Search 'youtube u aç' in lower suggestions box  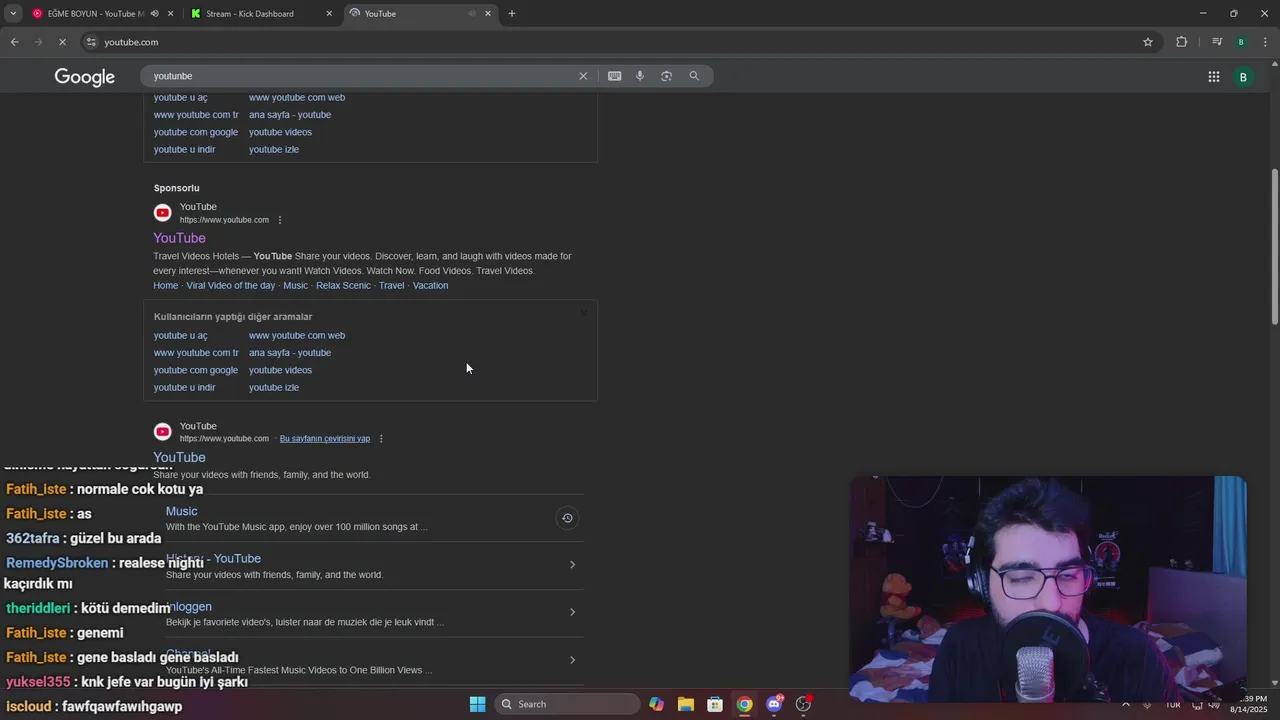(181, 335)
